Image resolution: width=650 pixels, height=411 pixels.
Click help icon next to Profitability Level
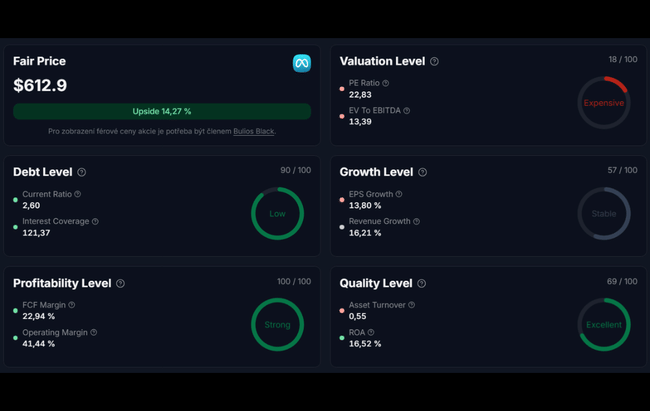(x=120, y=283)
